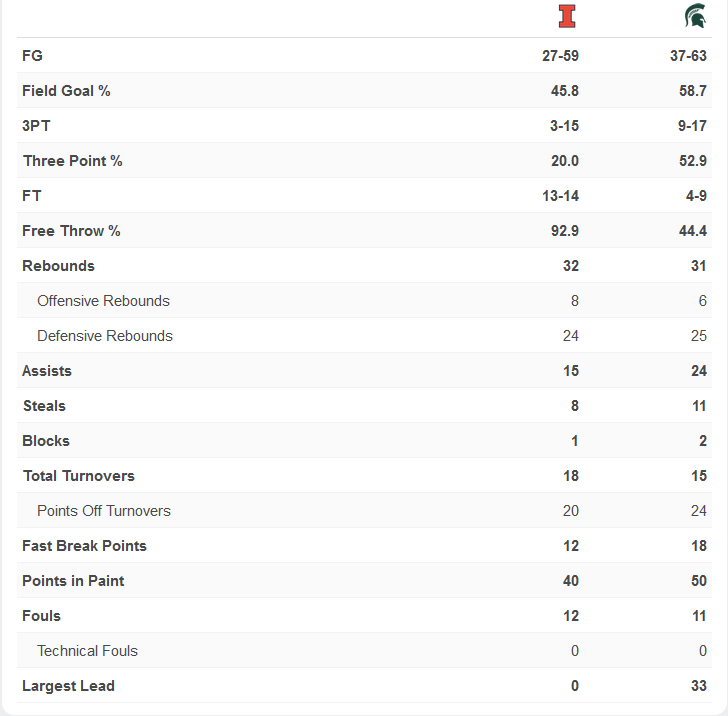Click Illinois's 13-14 free throw value
Image resolution: width=728 pixels, height=716 pixels.
click(560, 196)
